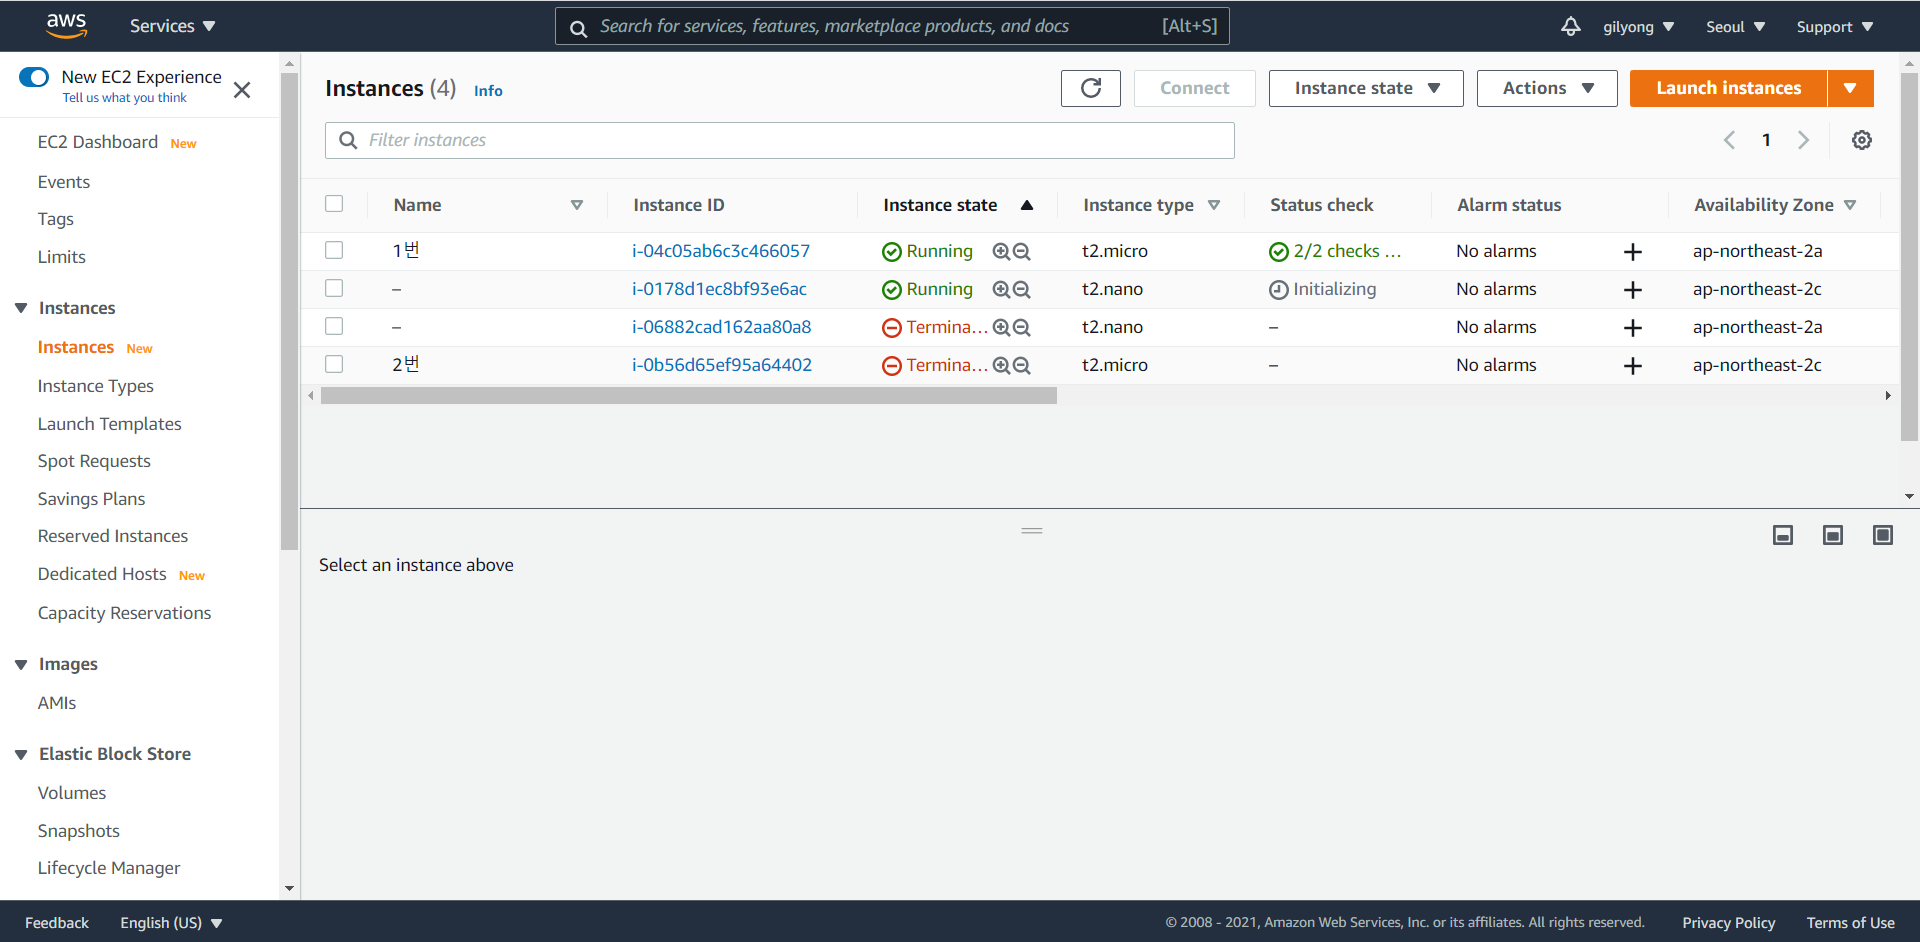Open Instance Types in sidebar
1920x942 pixels.
(96, 386)
